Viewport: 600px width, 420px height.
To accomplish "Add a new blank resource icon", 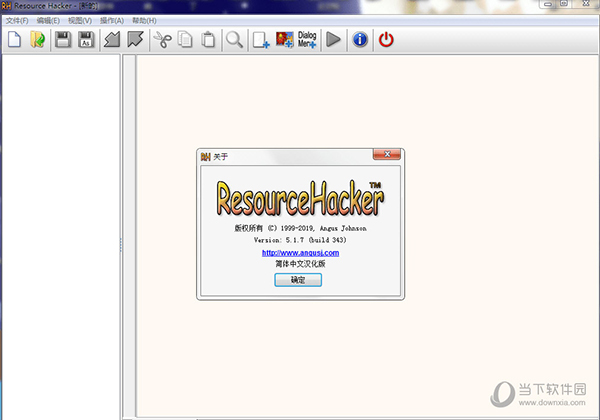I will [261, 40].
